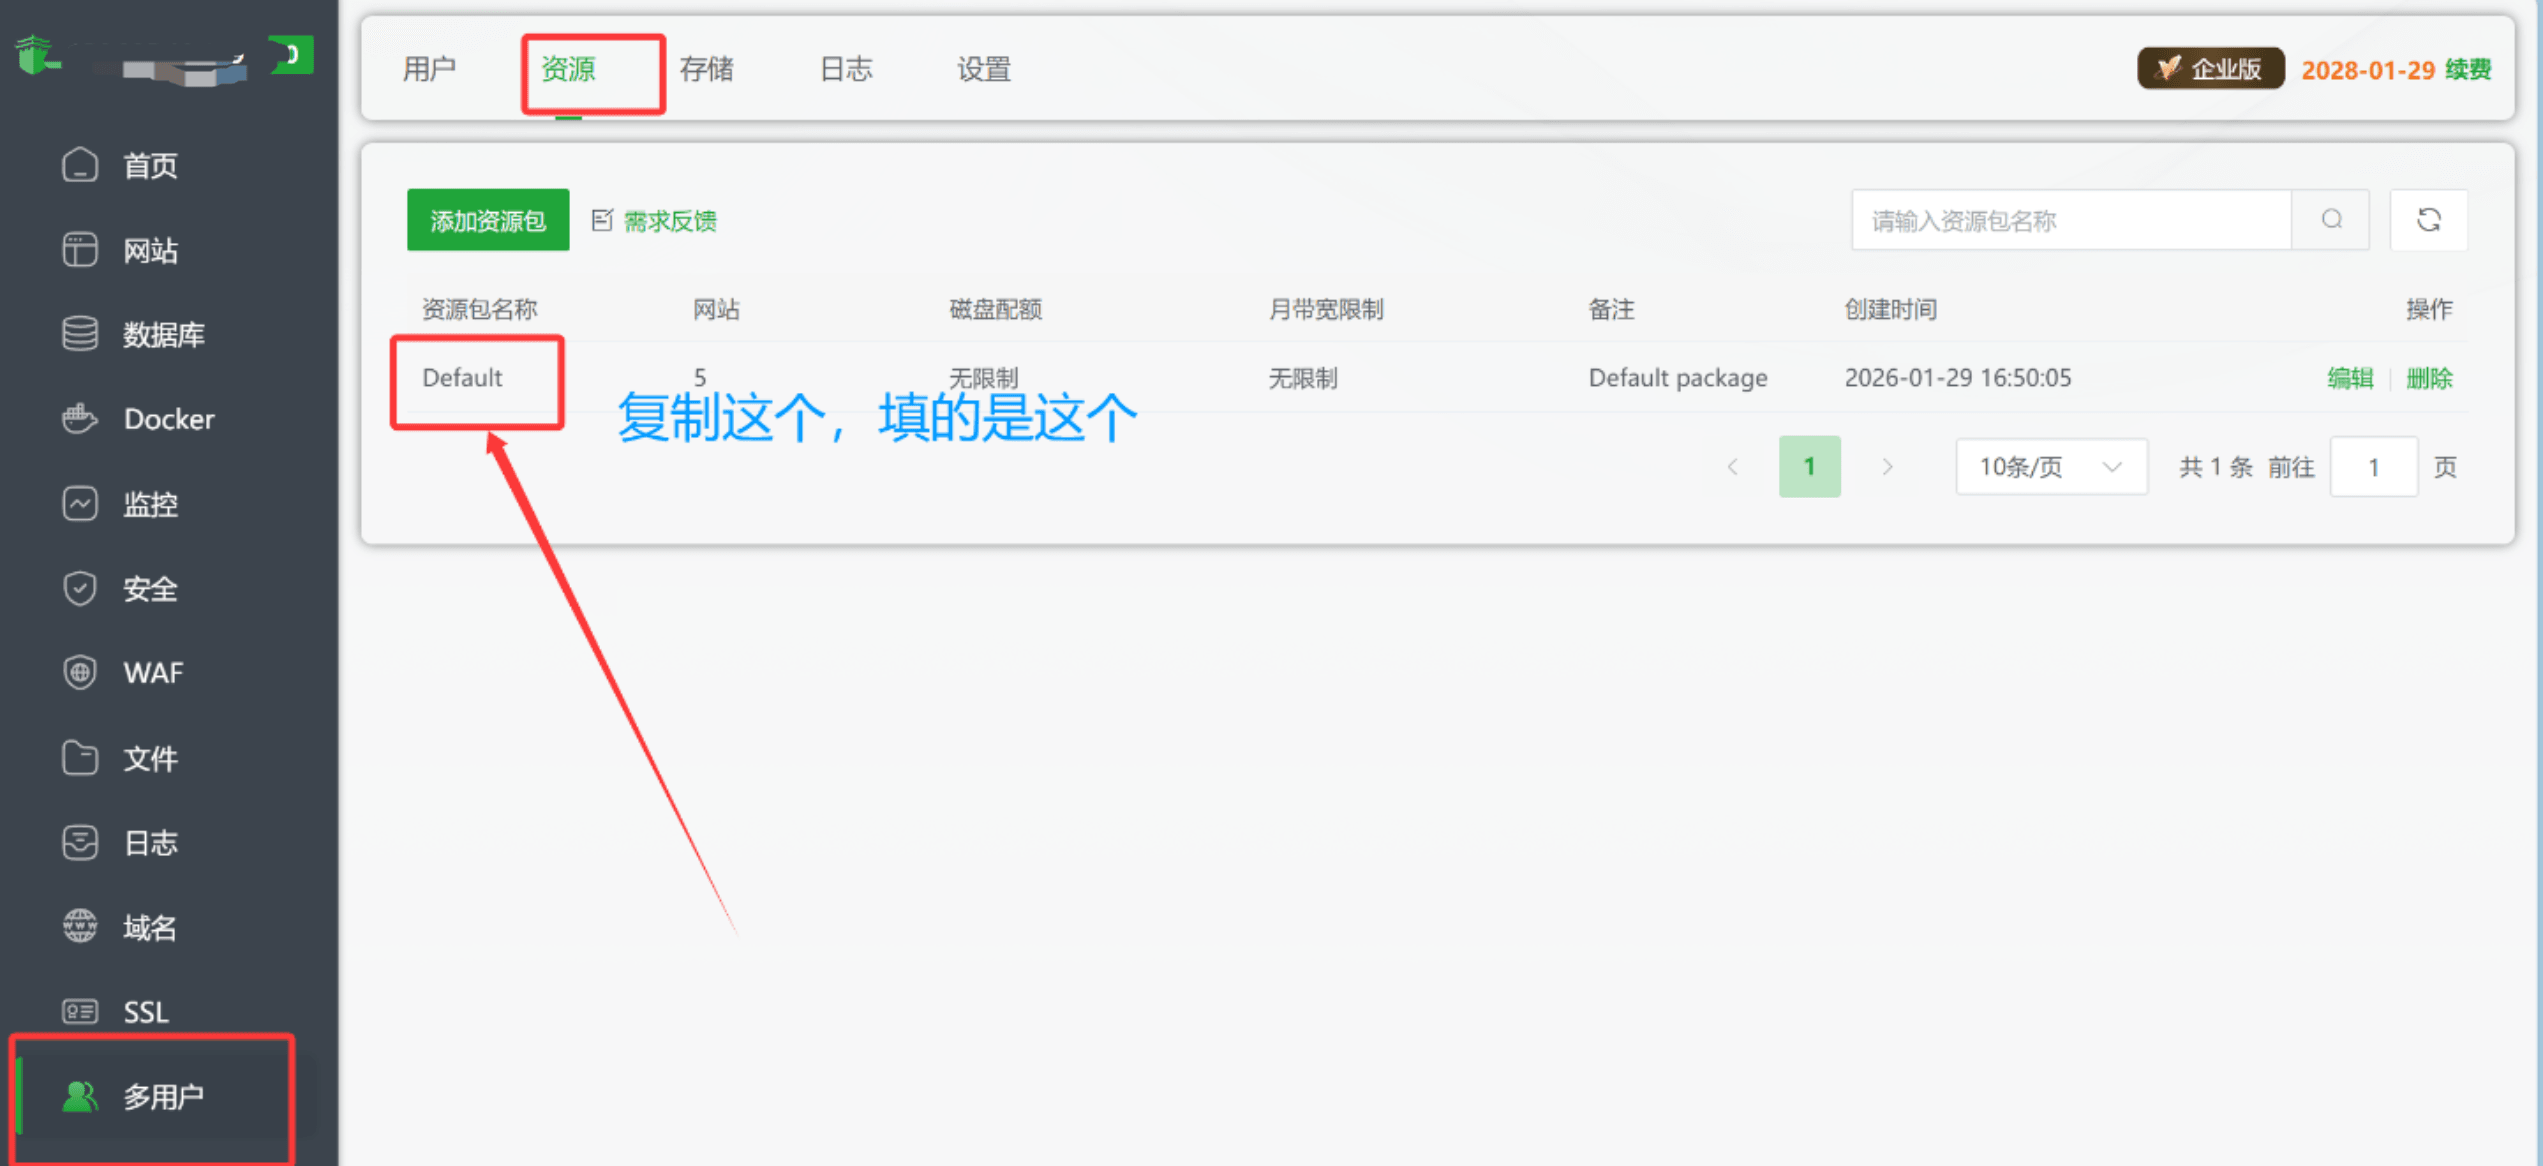This screenshot has height=1166, width=2543.
Task: Open the Domain globe icon
Action: pos(80,927)
